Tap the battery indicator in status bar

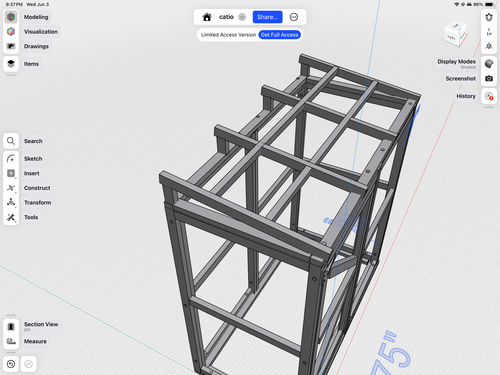pos(490,4)
